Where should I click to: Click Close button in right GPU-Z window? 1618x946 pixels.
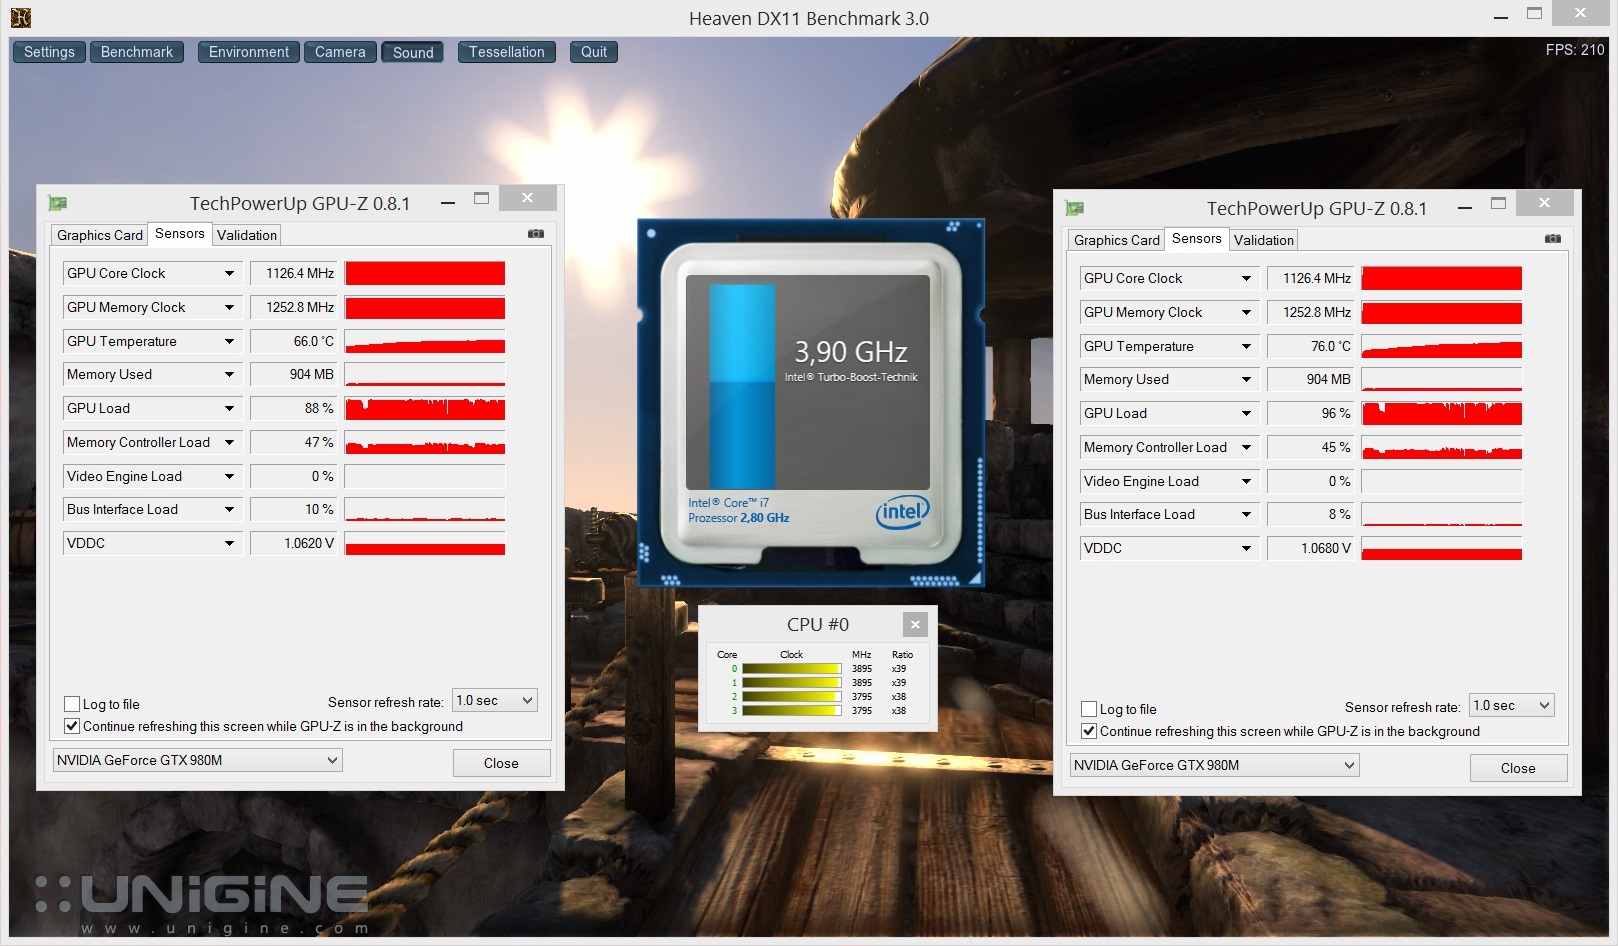(x=1518, y=768)
